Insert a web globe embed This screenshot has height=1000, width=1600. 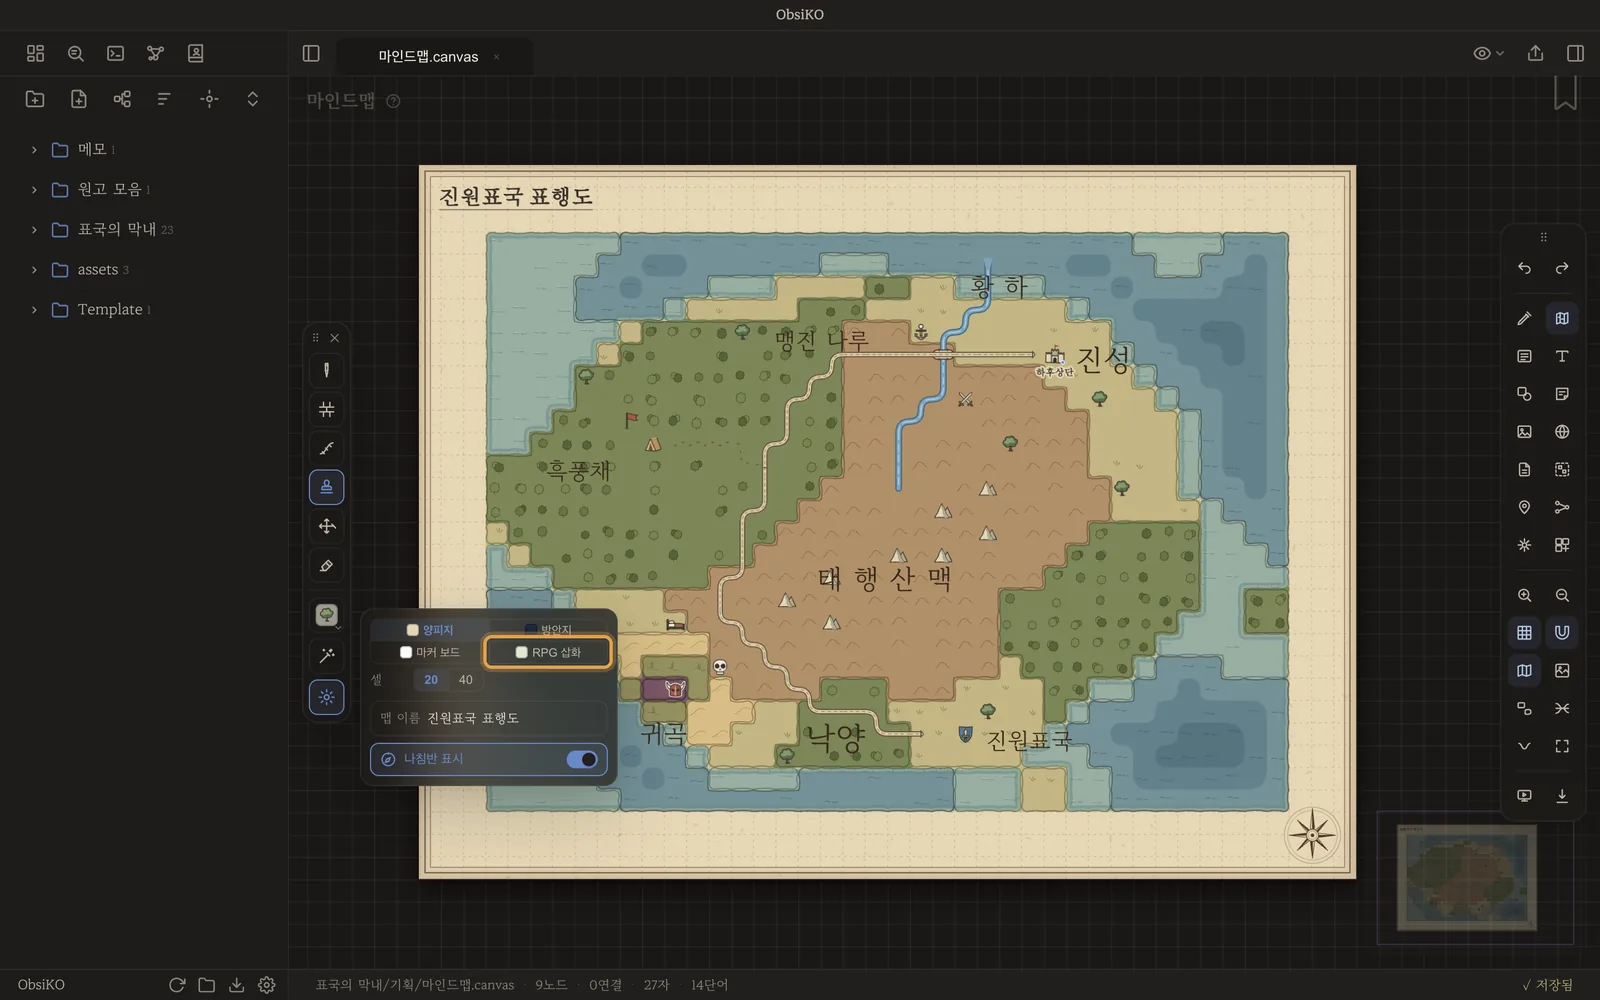pyautogui.click(x=1562, y=432)
